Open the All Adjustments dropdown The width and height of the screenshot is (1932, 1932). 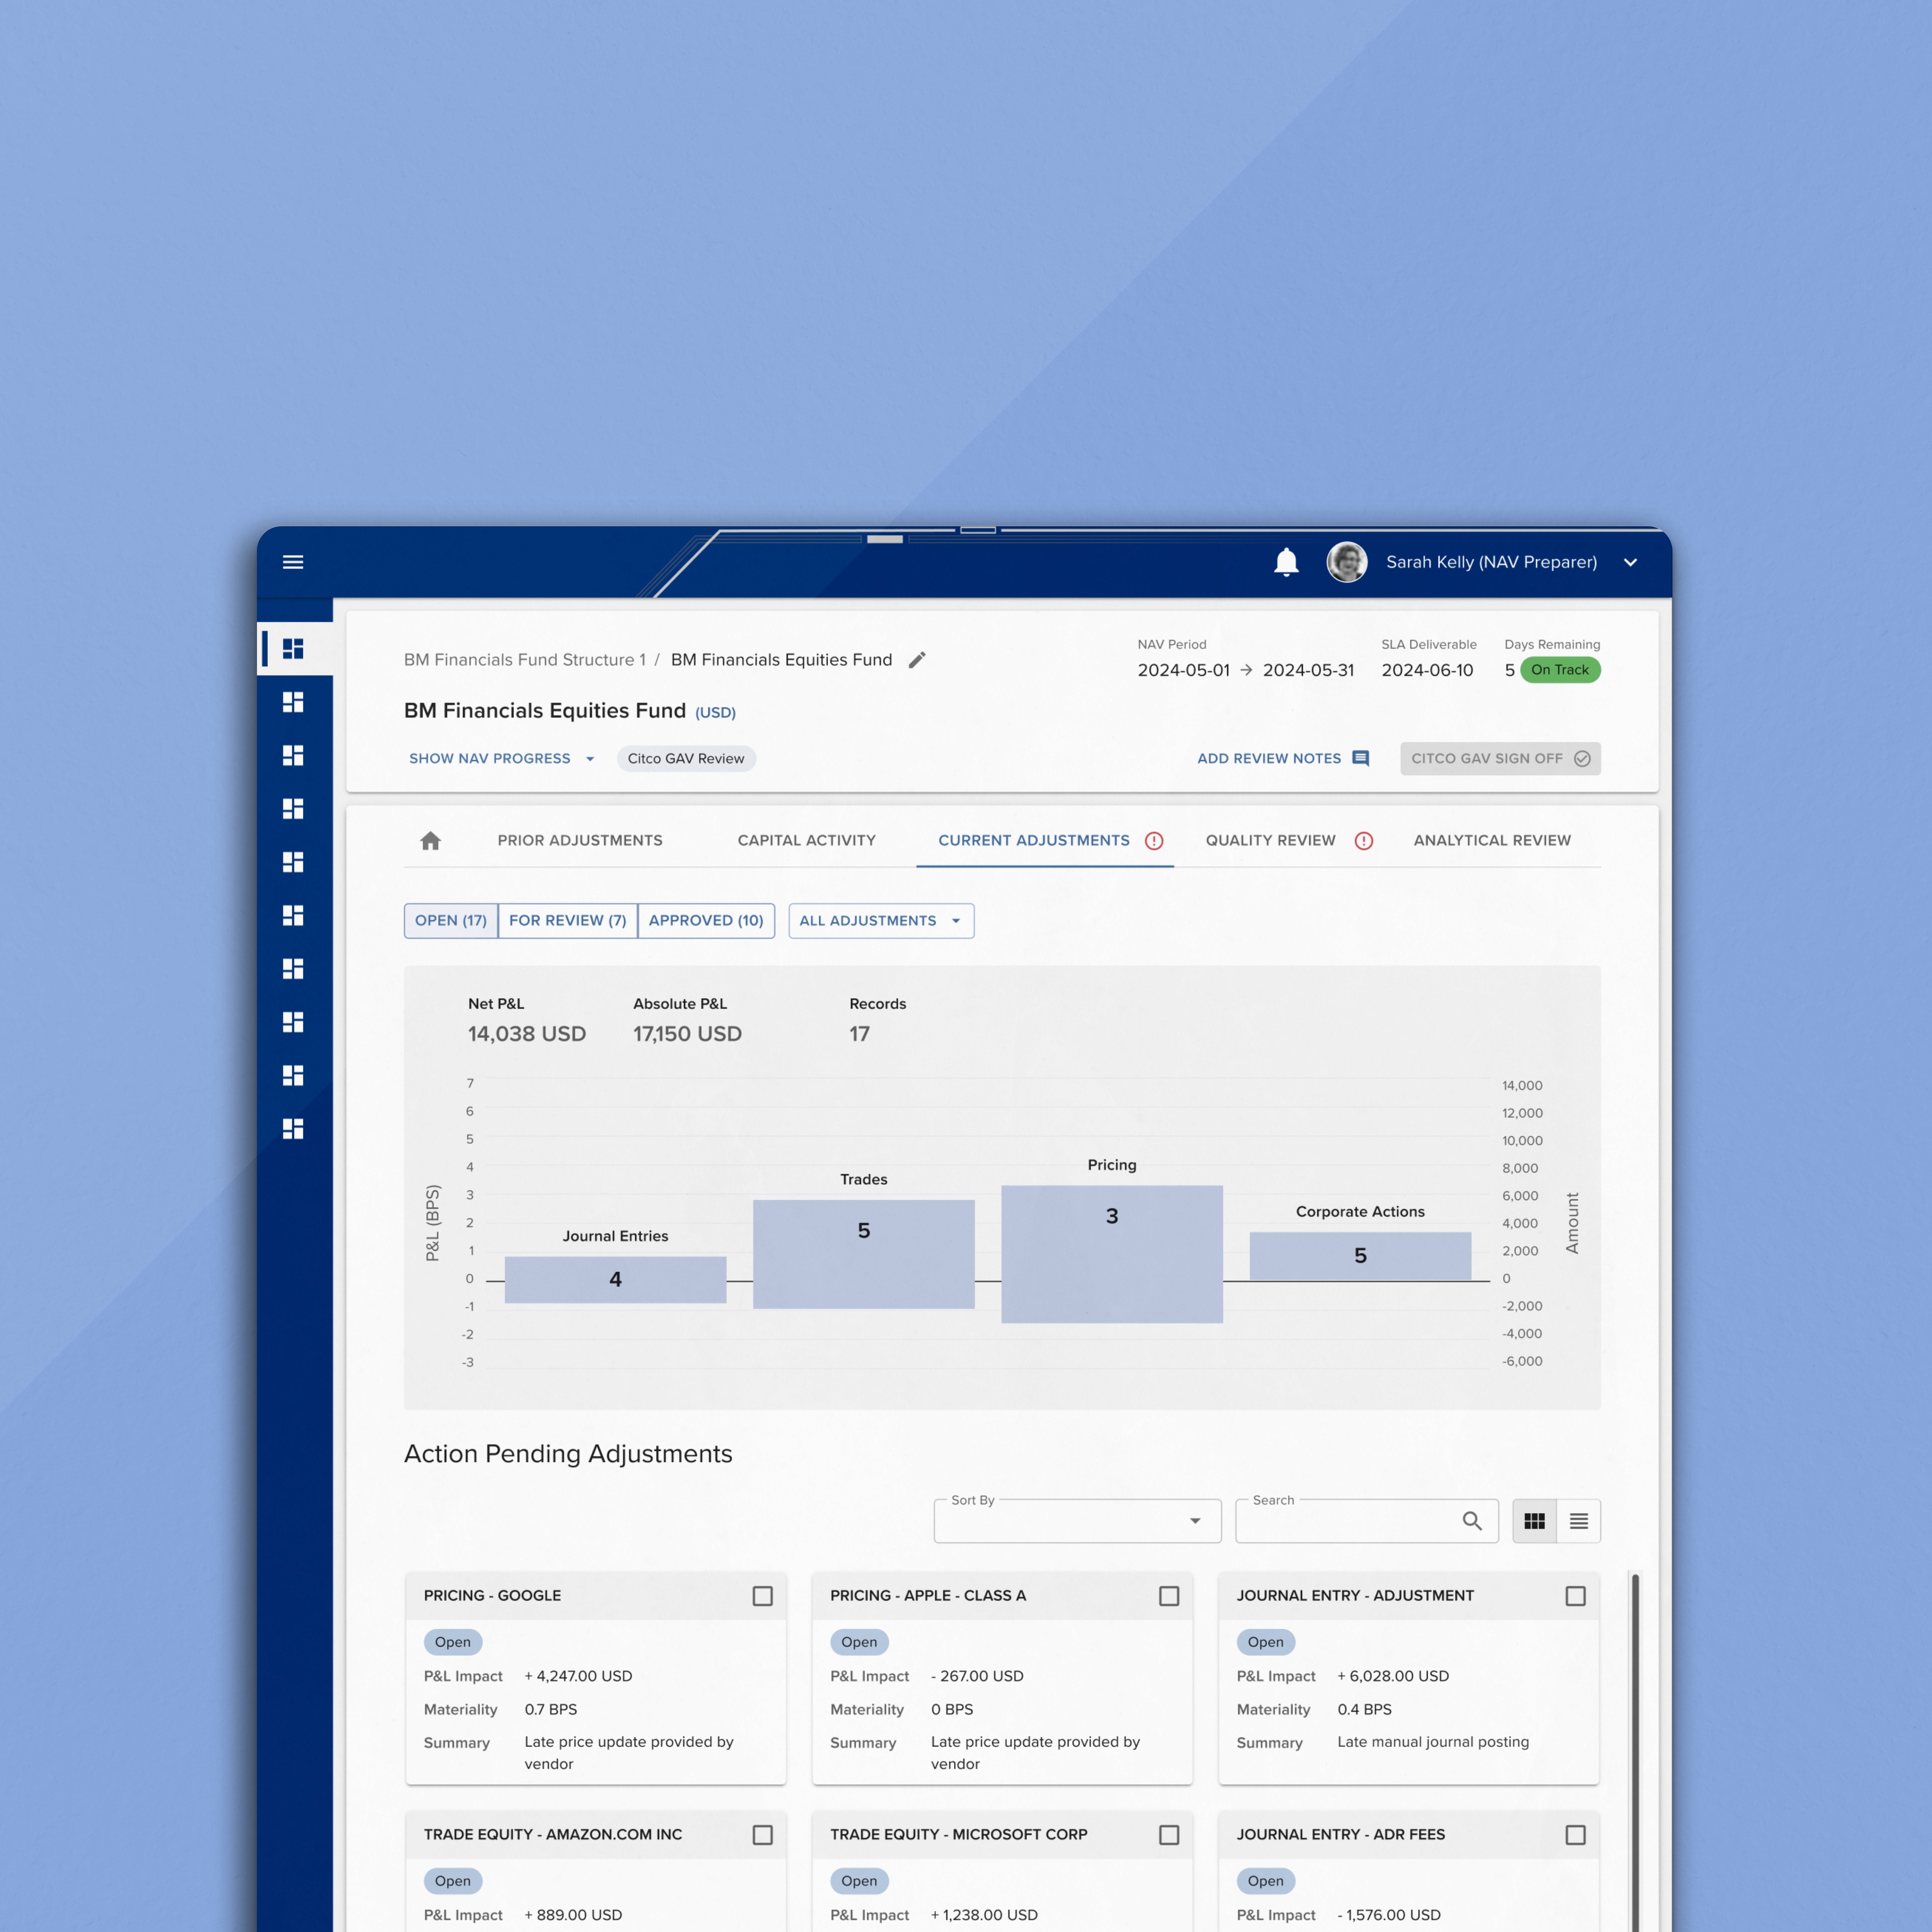[x=881, y=921]
